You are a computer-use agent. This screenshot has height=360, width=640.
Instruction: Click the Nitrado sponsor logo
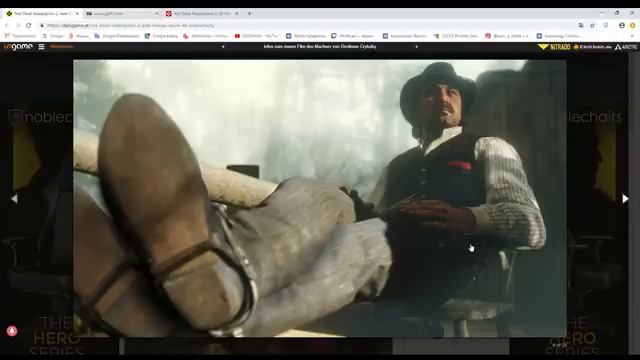pos(554,47)
